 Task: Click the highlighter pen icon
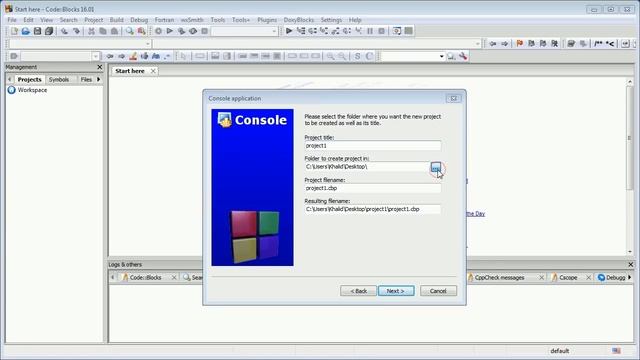coord(133,56)
